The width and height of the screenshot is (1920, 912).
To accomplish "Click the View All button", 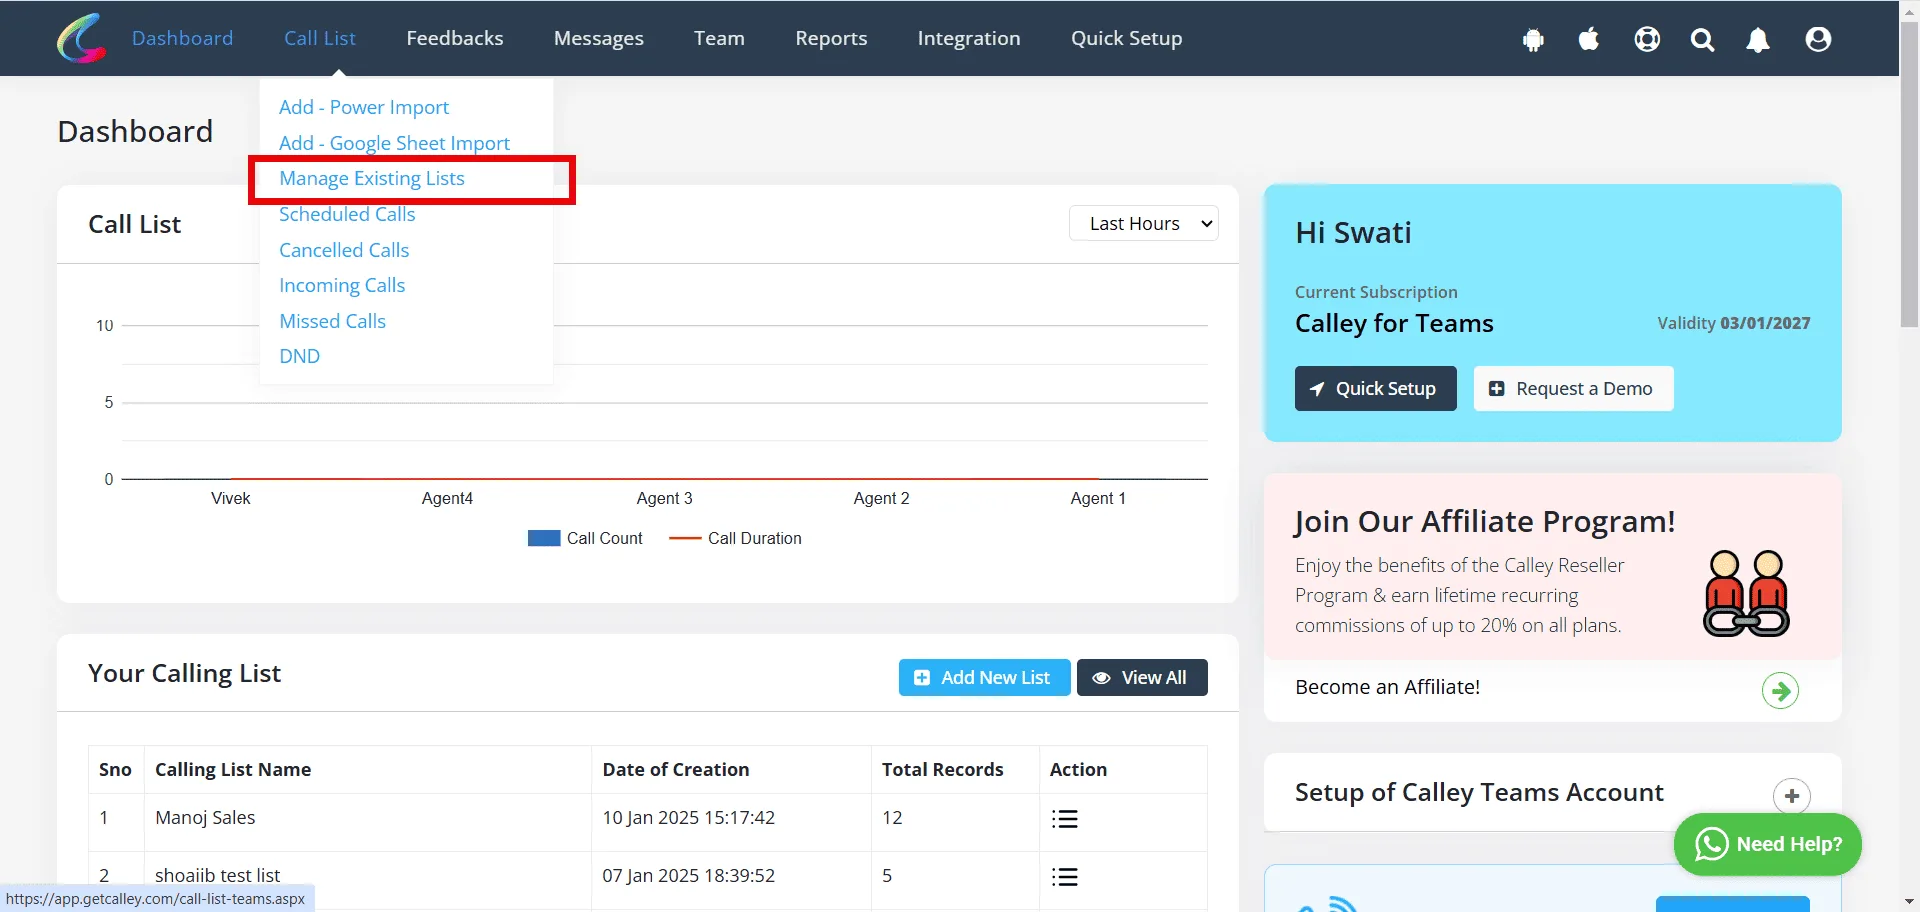I will coord(1142,677).
